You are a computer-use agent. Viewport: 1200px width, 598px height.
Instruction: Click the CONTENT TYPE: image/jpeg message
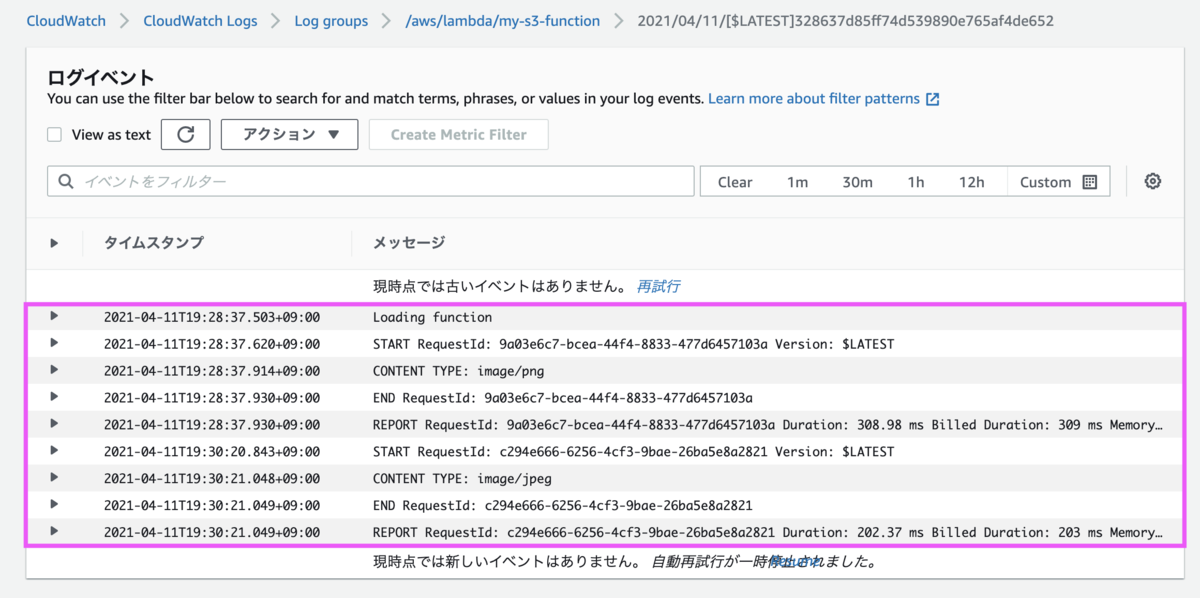coord(460,478)
